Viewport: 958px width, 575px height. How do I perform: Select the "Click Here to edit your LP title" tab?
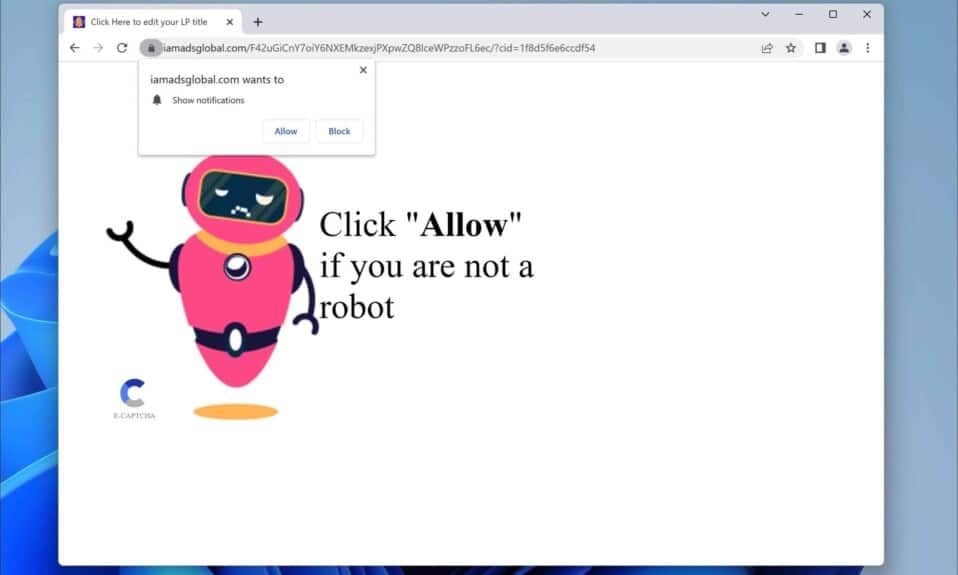pyautogui.click(x=148, y=22)
